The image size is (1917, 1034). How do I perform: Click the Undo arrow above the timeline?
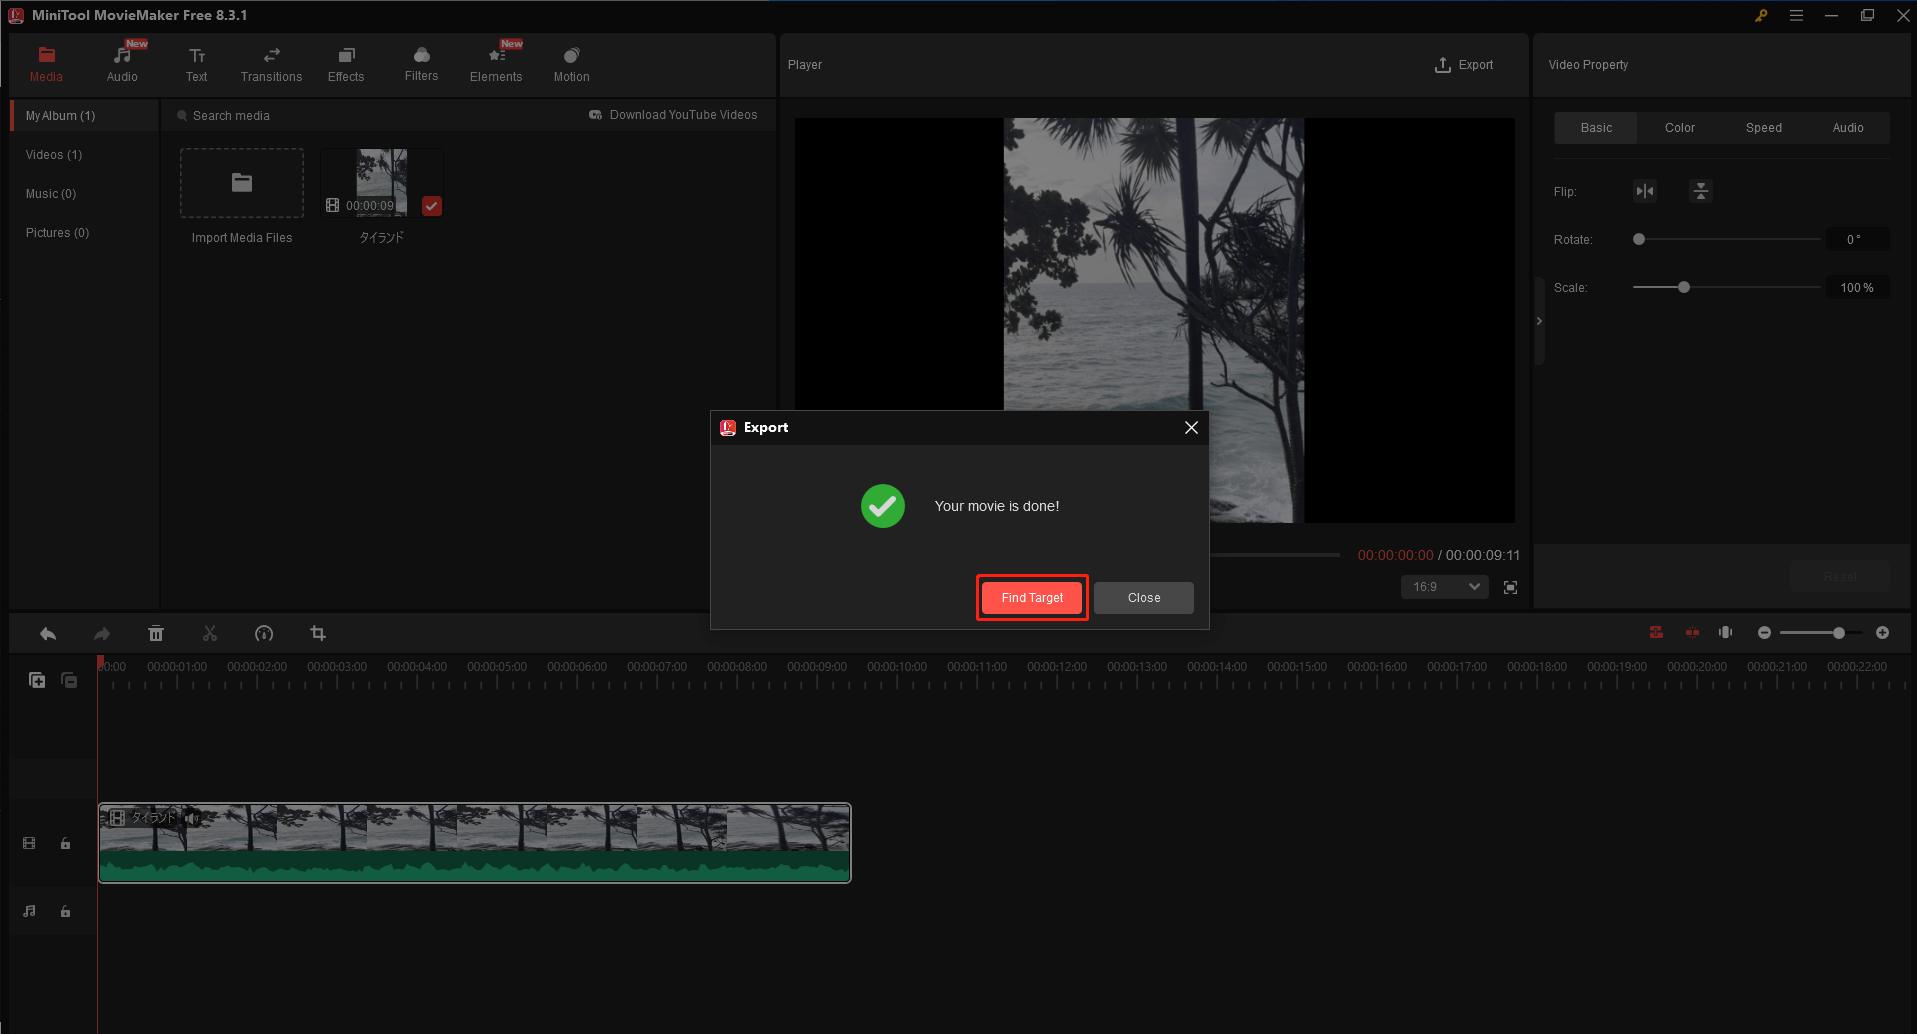[x=47, y=633]
